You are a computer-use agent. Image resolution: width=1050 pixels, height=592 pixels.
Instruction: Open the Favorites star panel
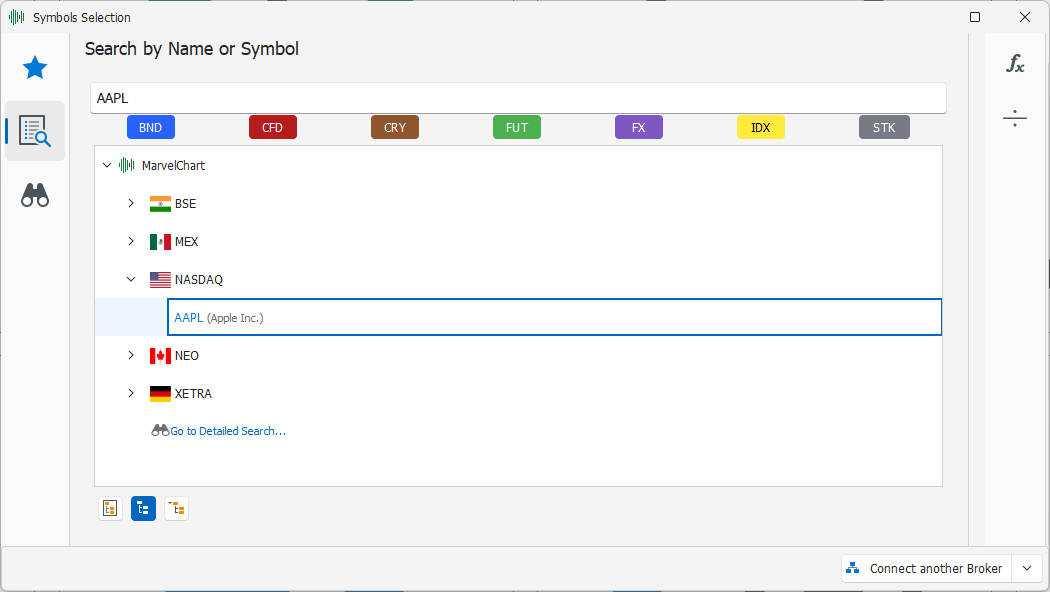coord(35,68)
